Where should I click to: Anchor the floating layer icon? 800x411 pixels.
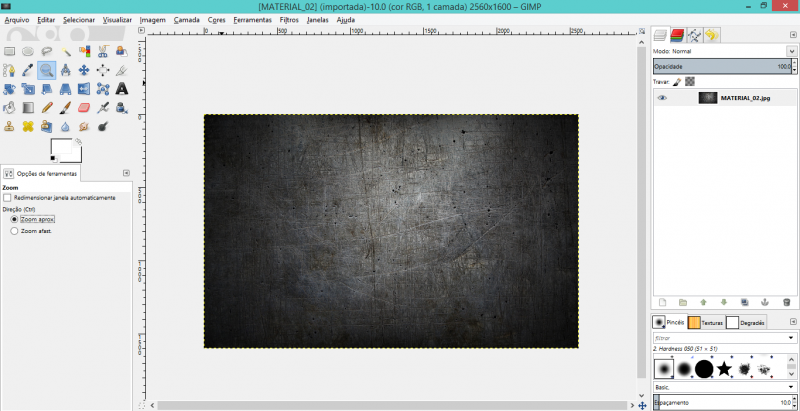point(763,301)
